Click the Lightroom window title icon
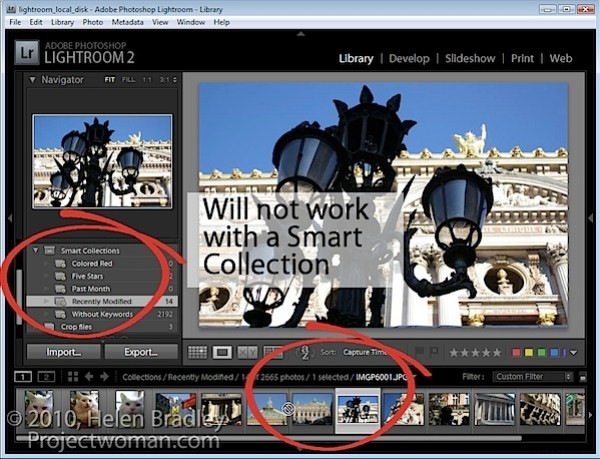The height and width of the screenshot is (459, 600). click(x=11, y=9)
